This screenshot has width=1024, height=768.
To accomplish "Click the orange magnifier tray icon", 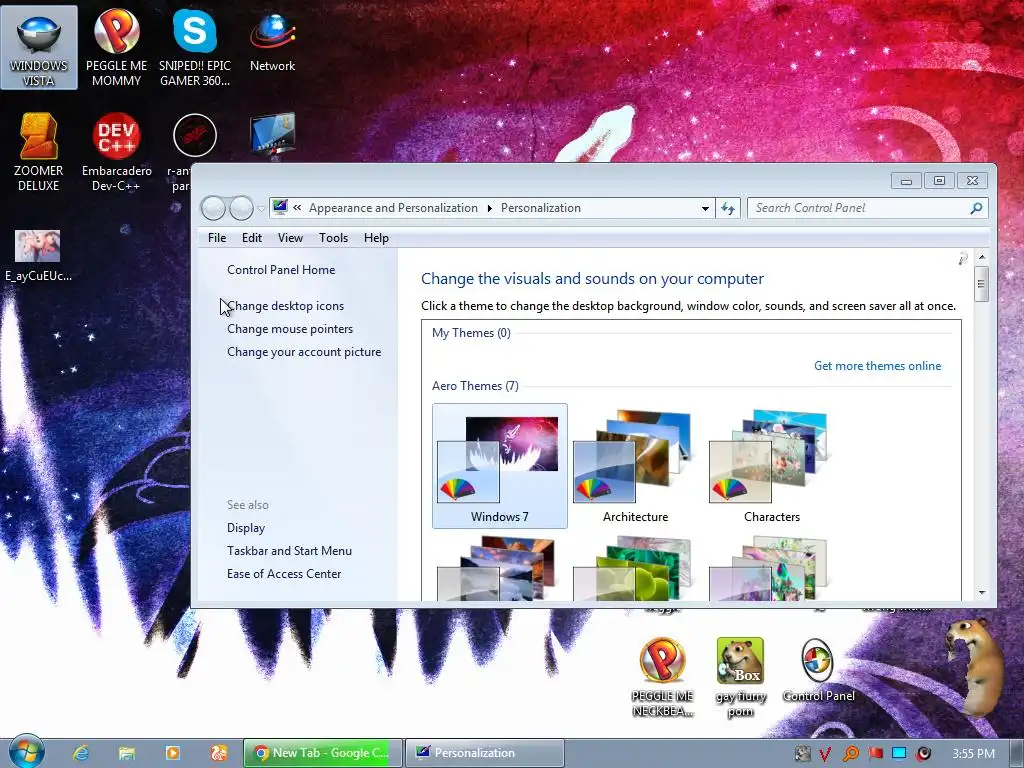I will 850,754.
